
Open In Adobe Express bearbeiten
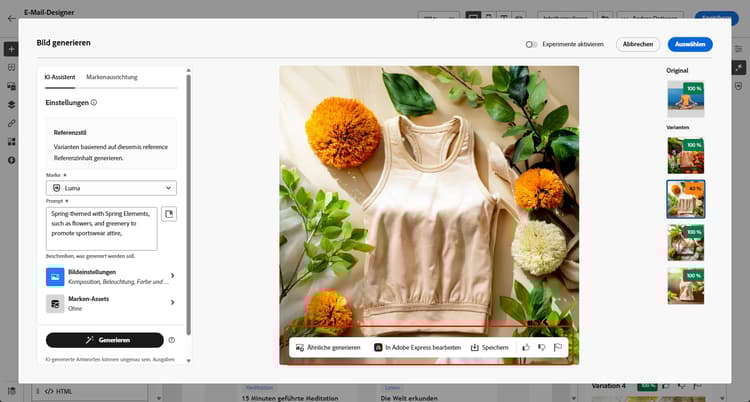[417, 347]
